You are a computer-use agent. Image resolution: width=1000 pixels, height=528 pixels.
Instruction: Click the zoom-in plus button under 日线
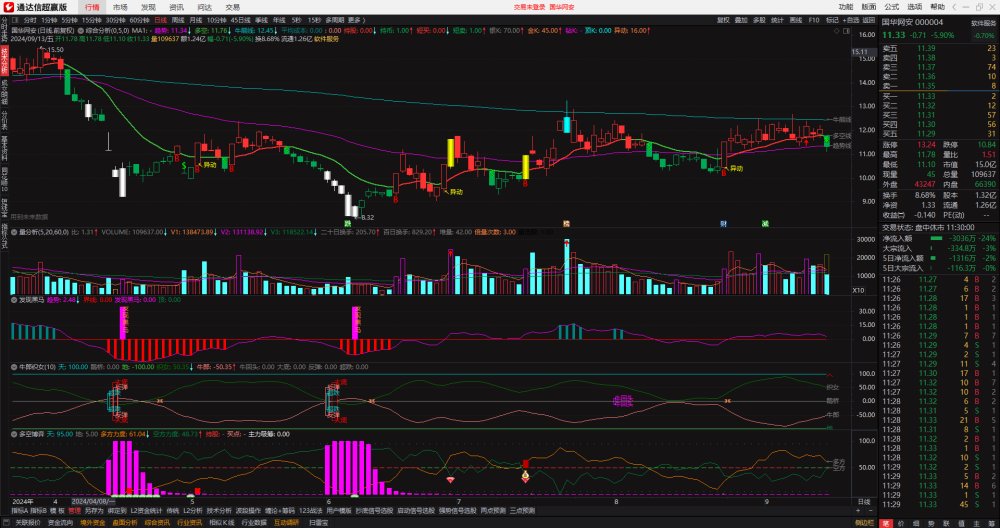(858, 510)
